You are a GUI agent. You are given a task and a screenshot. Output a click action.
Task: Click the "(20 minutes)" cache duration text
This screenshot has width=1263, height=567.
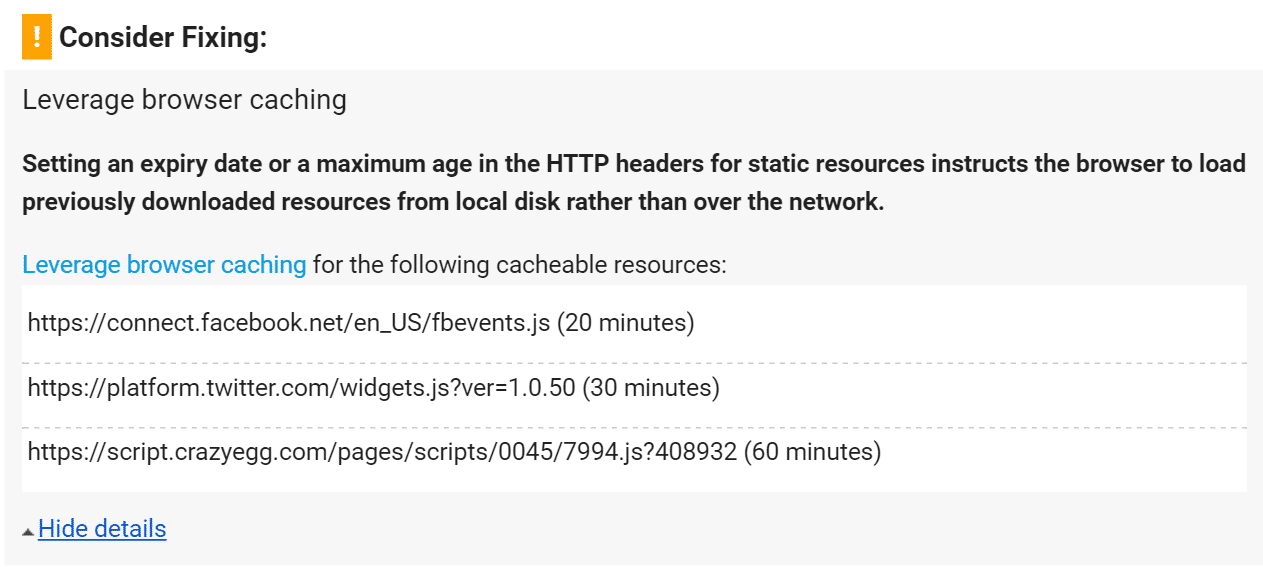point(625,323)
